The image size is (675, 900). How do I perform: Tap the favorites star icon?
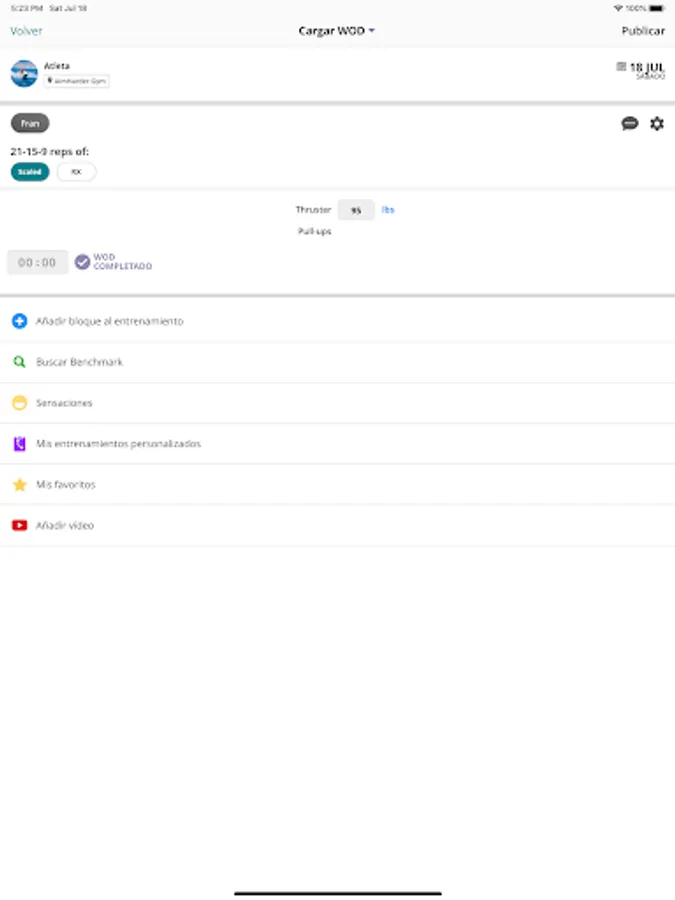[x=20, y=485]
